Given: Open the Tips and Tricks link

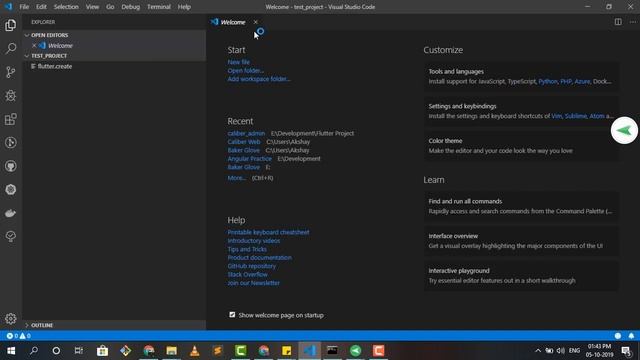Looking at the screenshot, I should 247,249.
